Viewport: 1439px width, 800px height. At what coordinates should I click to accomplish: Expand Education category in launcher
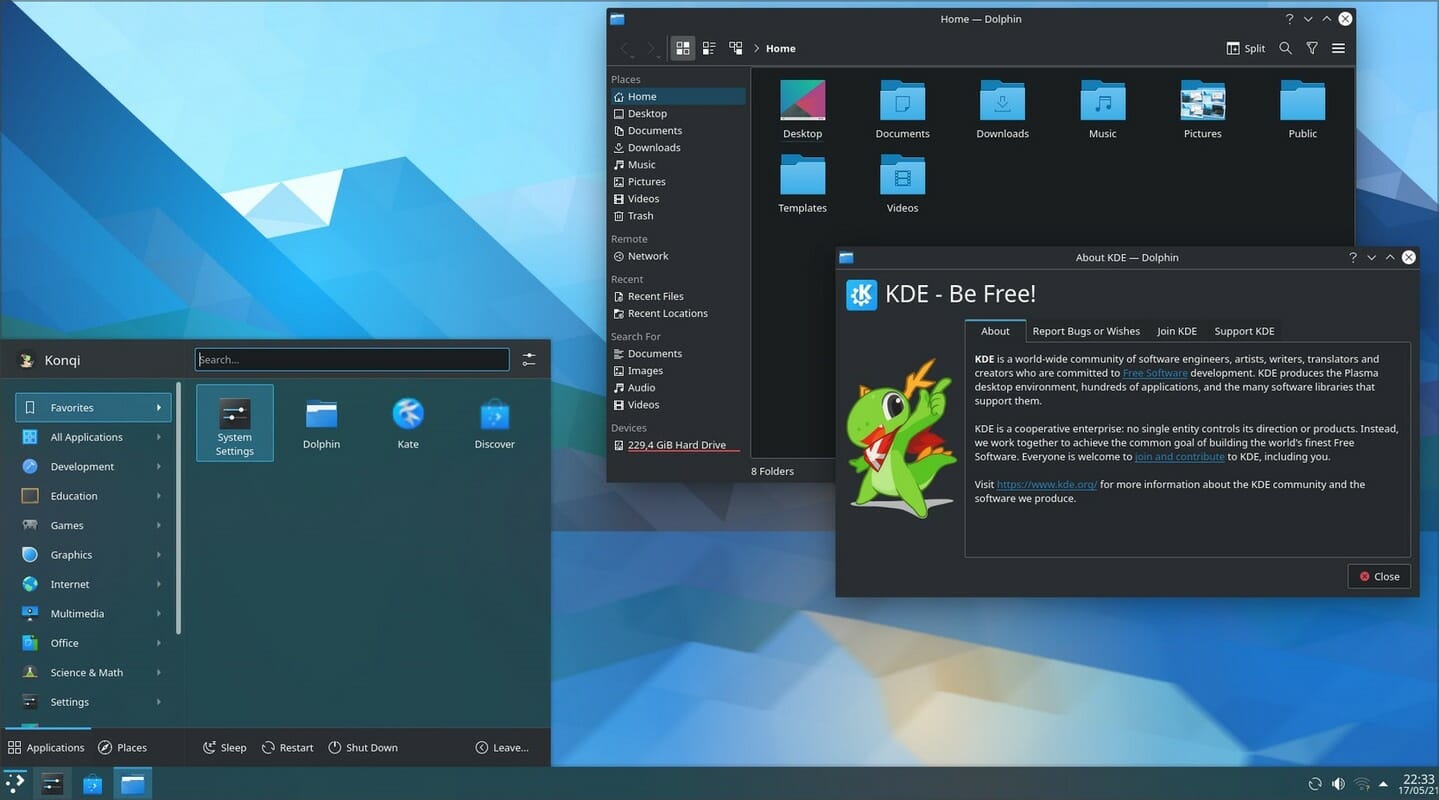point(93,496)
